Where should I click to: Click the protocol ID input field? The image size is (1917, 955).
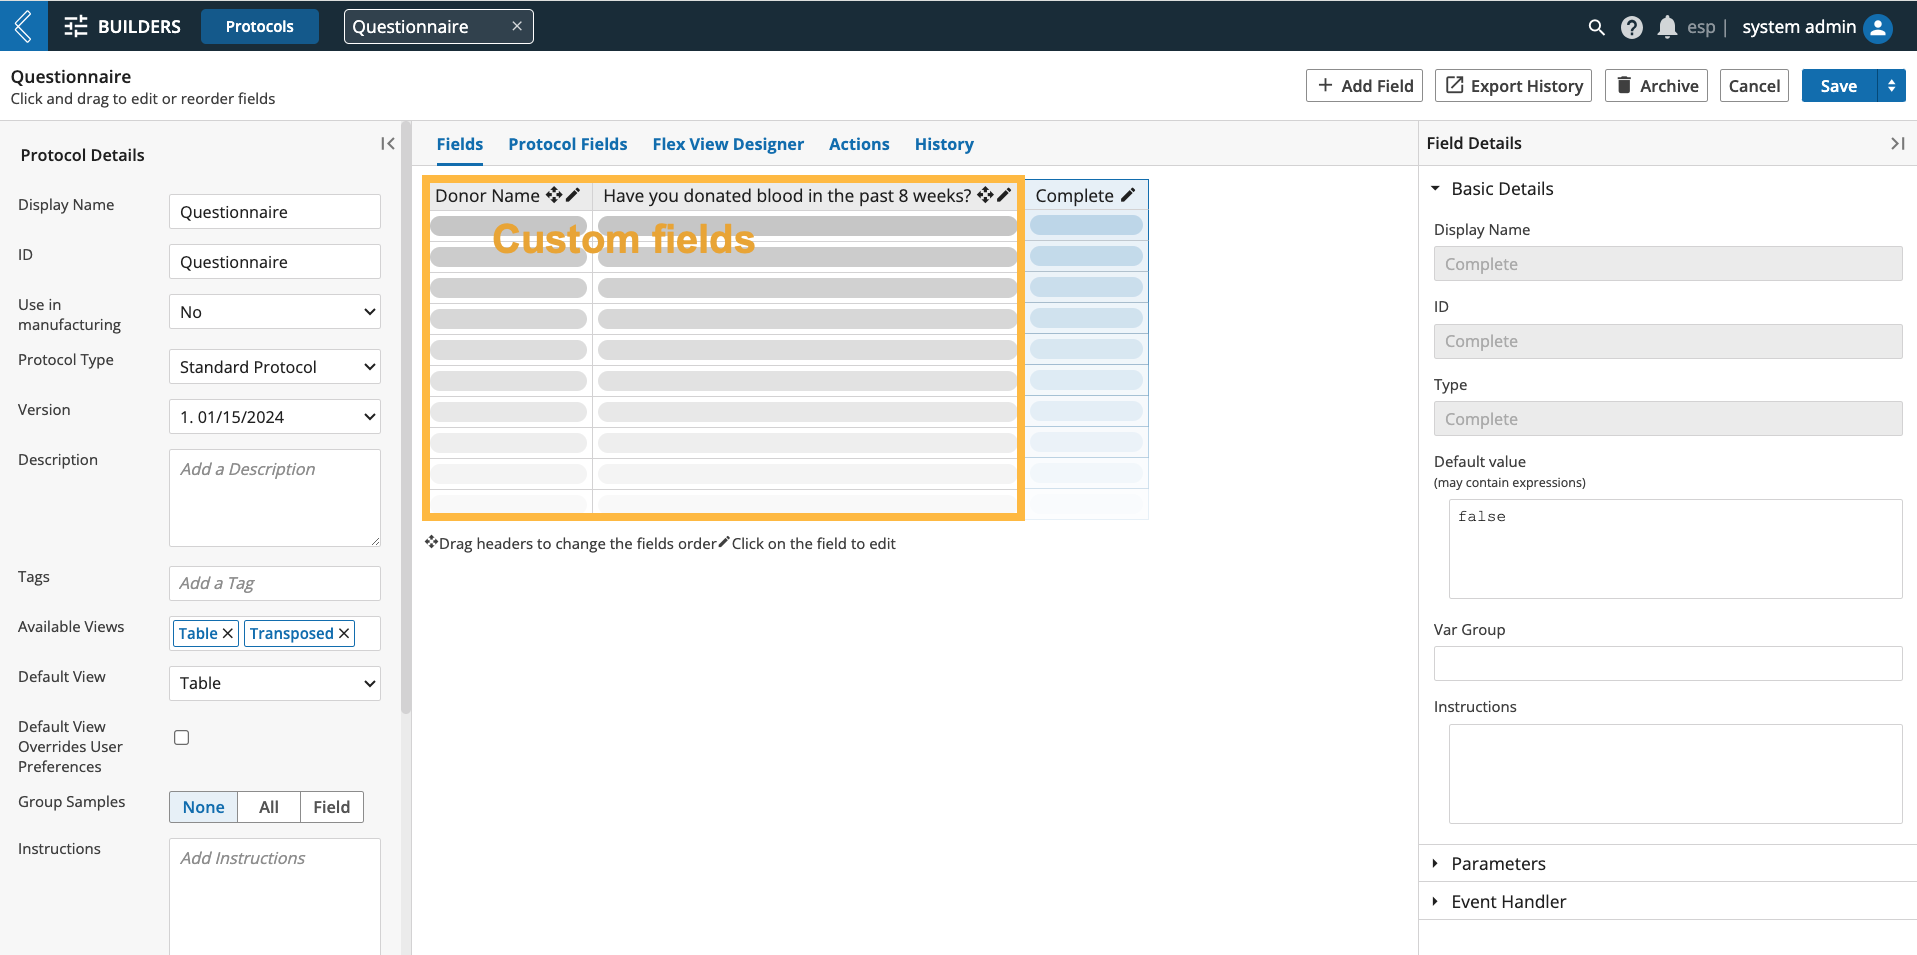coord(275,262)
